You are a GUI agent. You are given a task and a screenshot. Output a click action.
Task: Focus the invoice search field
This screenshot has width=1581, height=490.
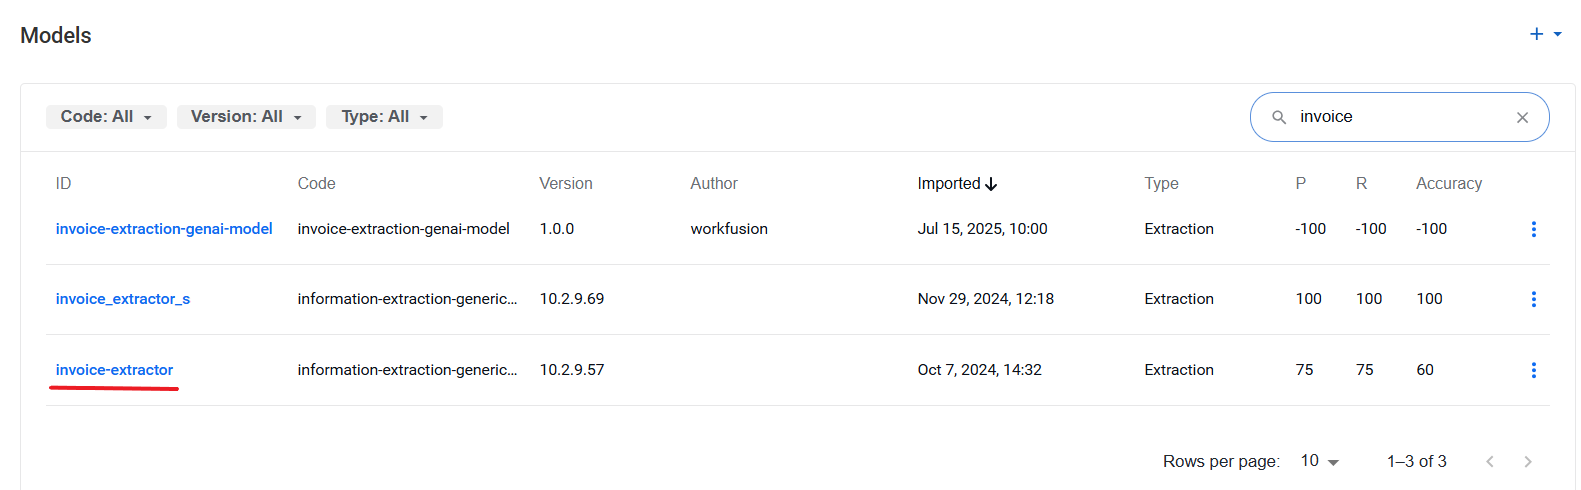[x=1400, y=117]
